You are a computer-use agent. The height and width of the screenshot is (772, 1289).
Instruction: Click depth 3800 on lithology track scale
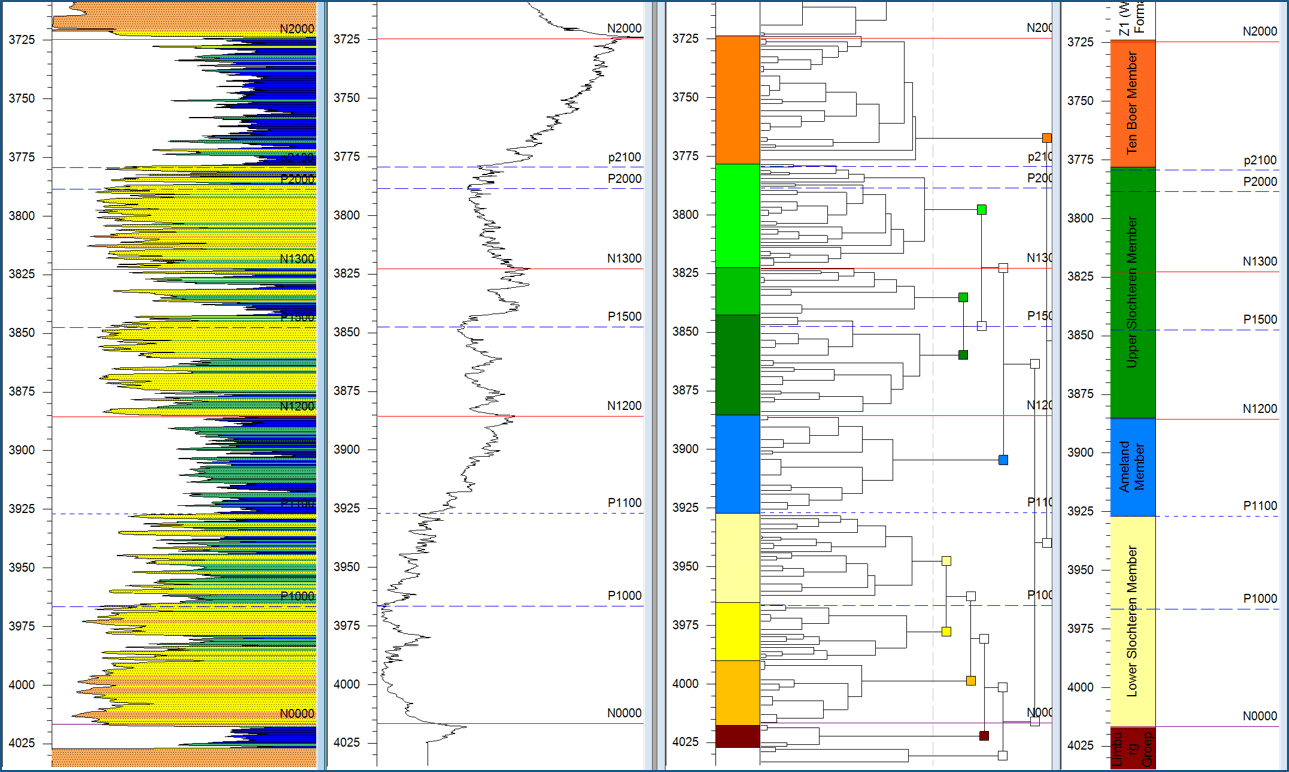(x=22, y=216)
